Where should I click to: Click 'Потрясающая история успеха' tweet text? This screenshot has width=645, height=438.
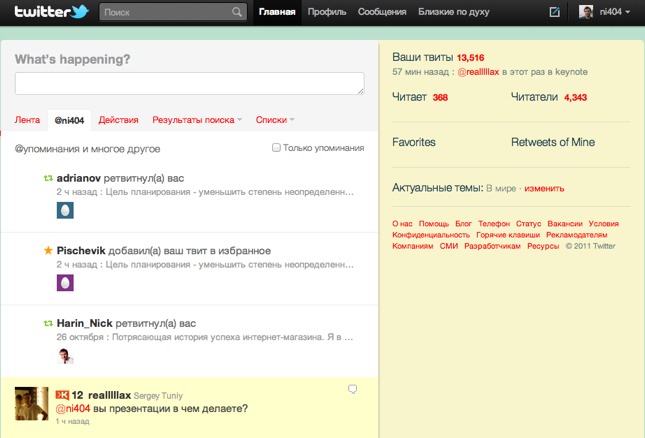232,337
